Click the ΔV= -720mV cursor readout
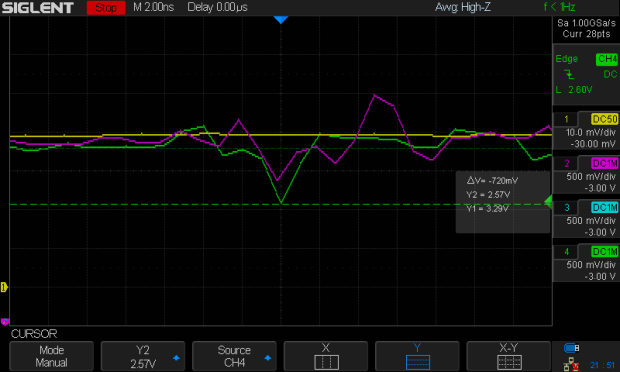Screen dimensions: 620x372 pos(492,181)
